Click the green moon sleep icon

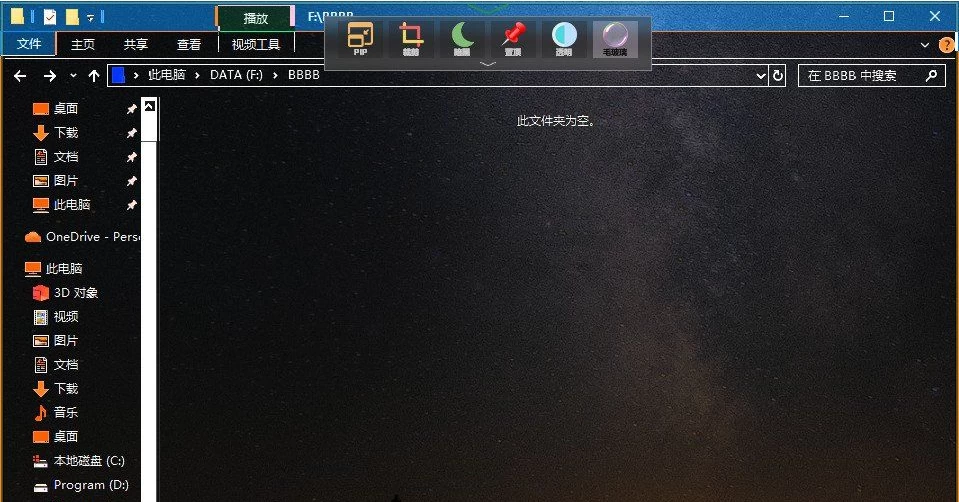pyautogui.click(x=462, y=38)
